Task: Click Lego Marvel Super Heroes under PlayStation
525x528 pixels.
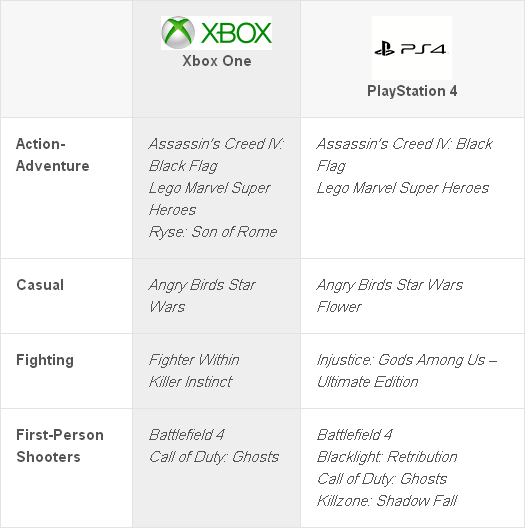Action: (403, 188)
